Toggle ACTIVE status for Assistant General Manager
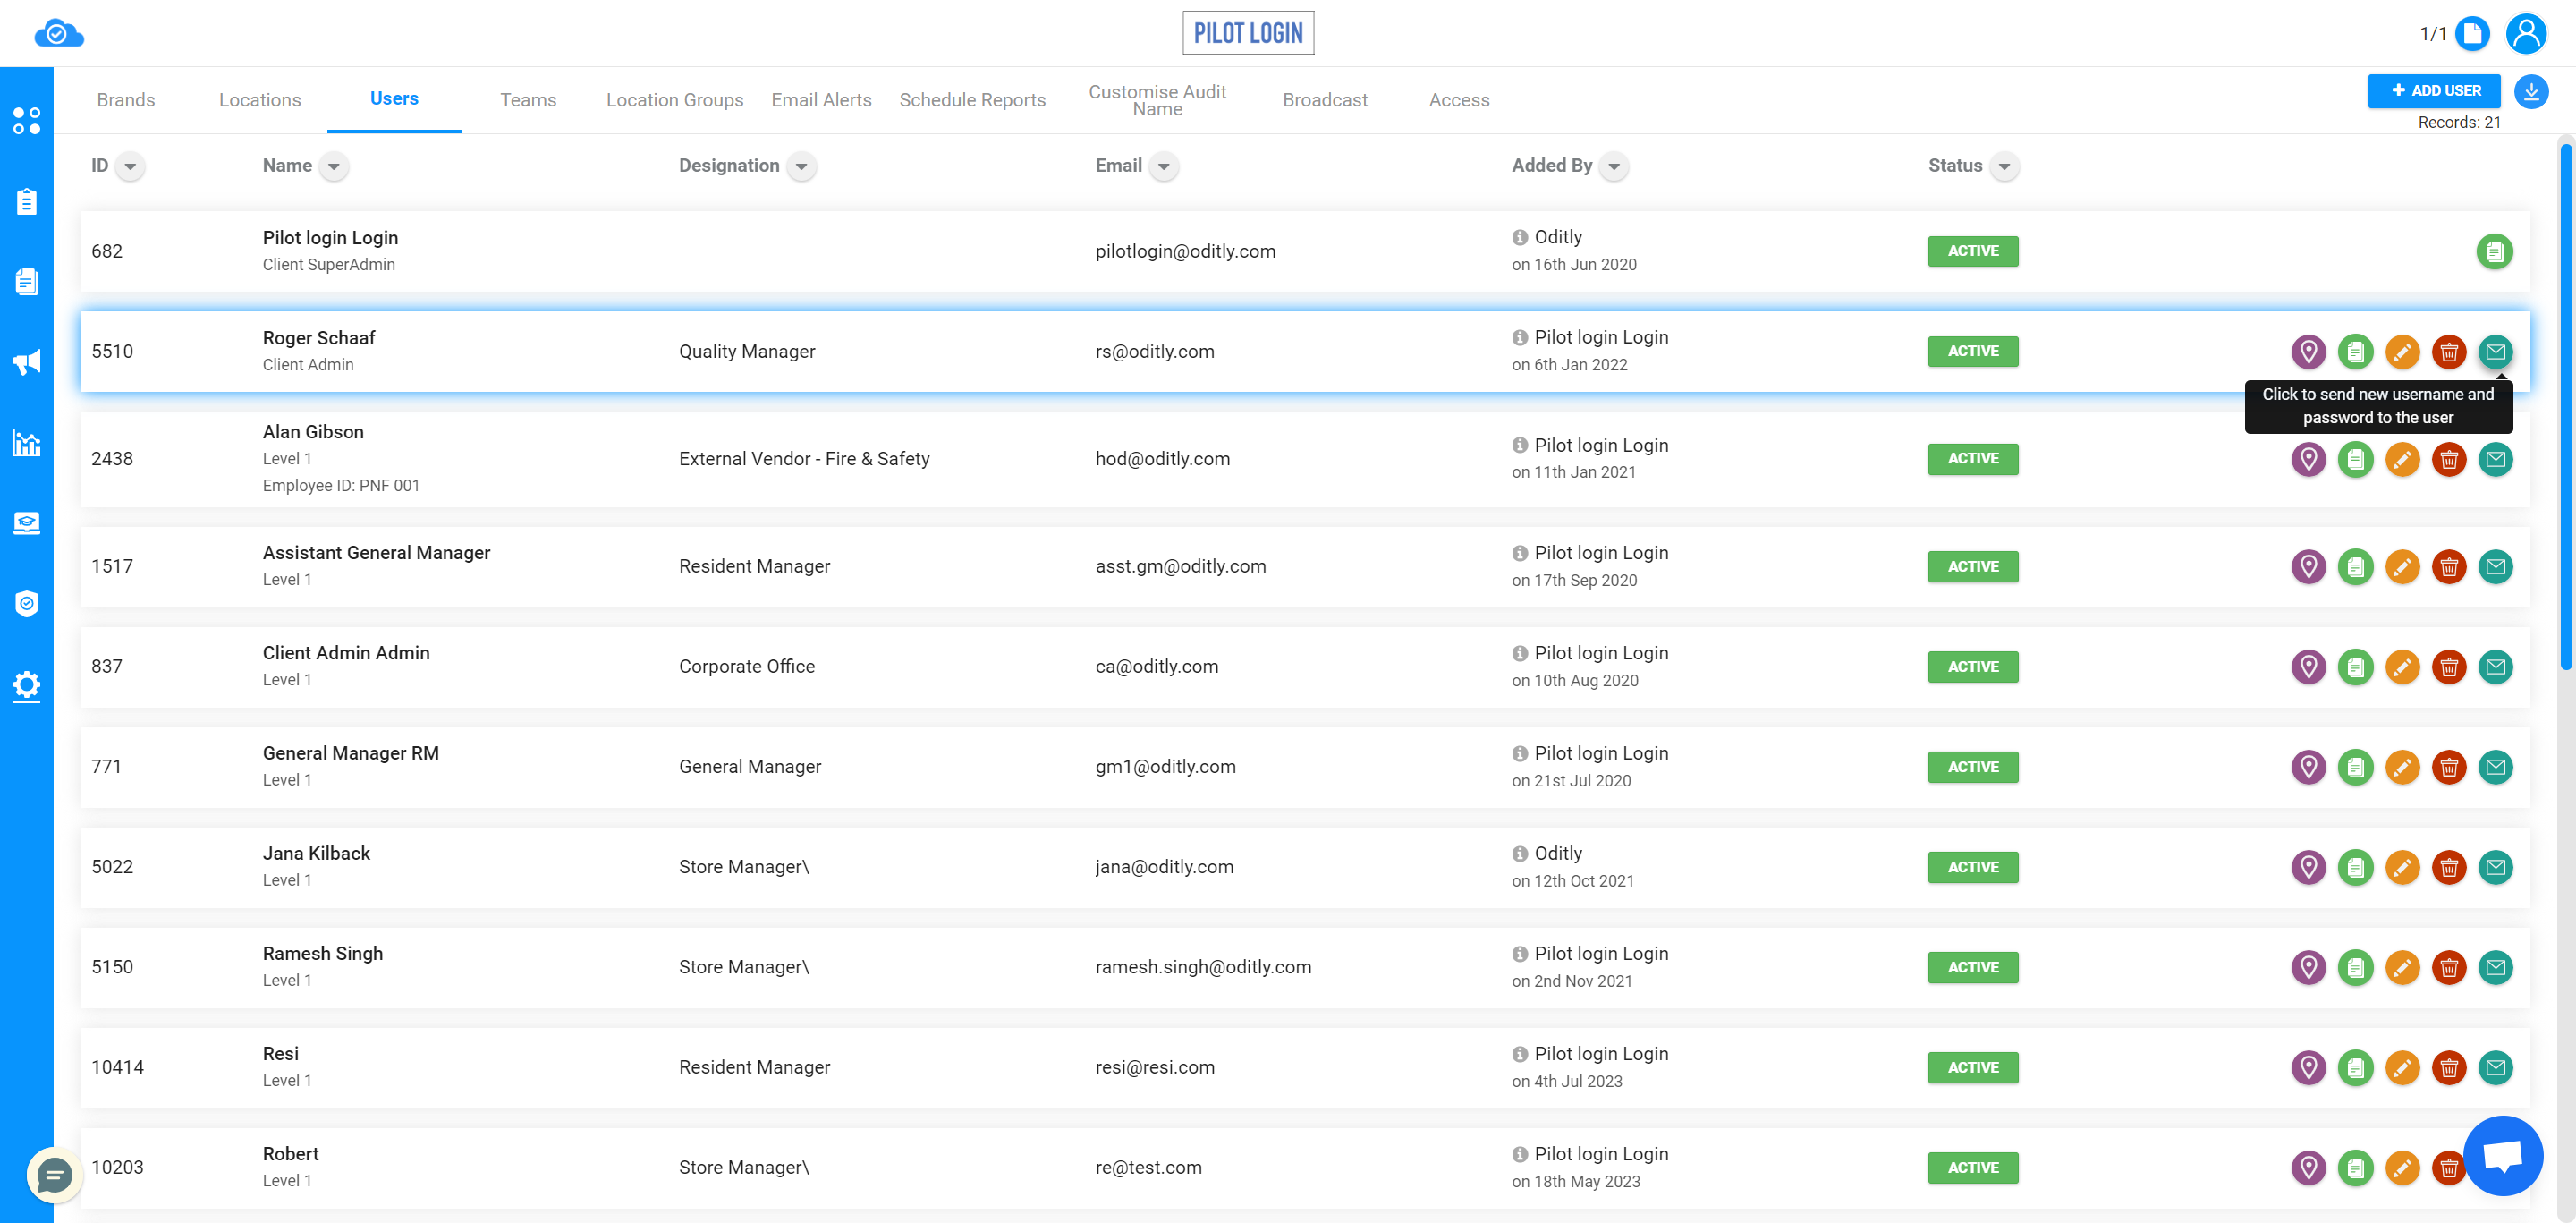 pyautogui.click(x=1972, y=567)
